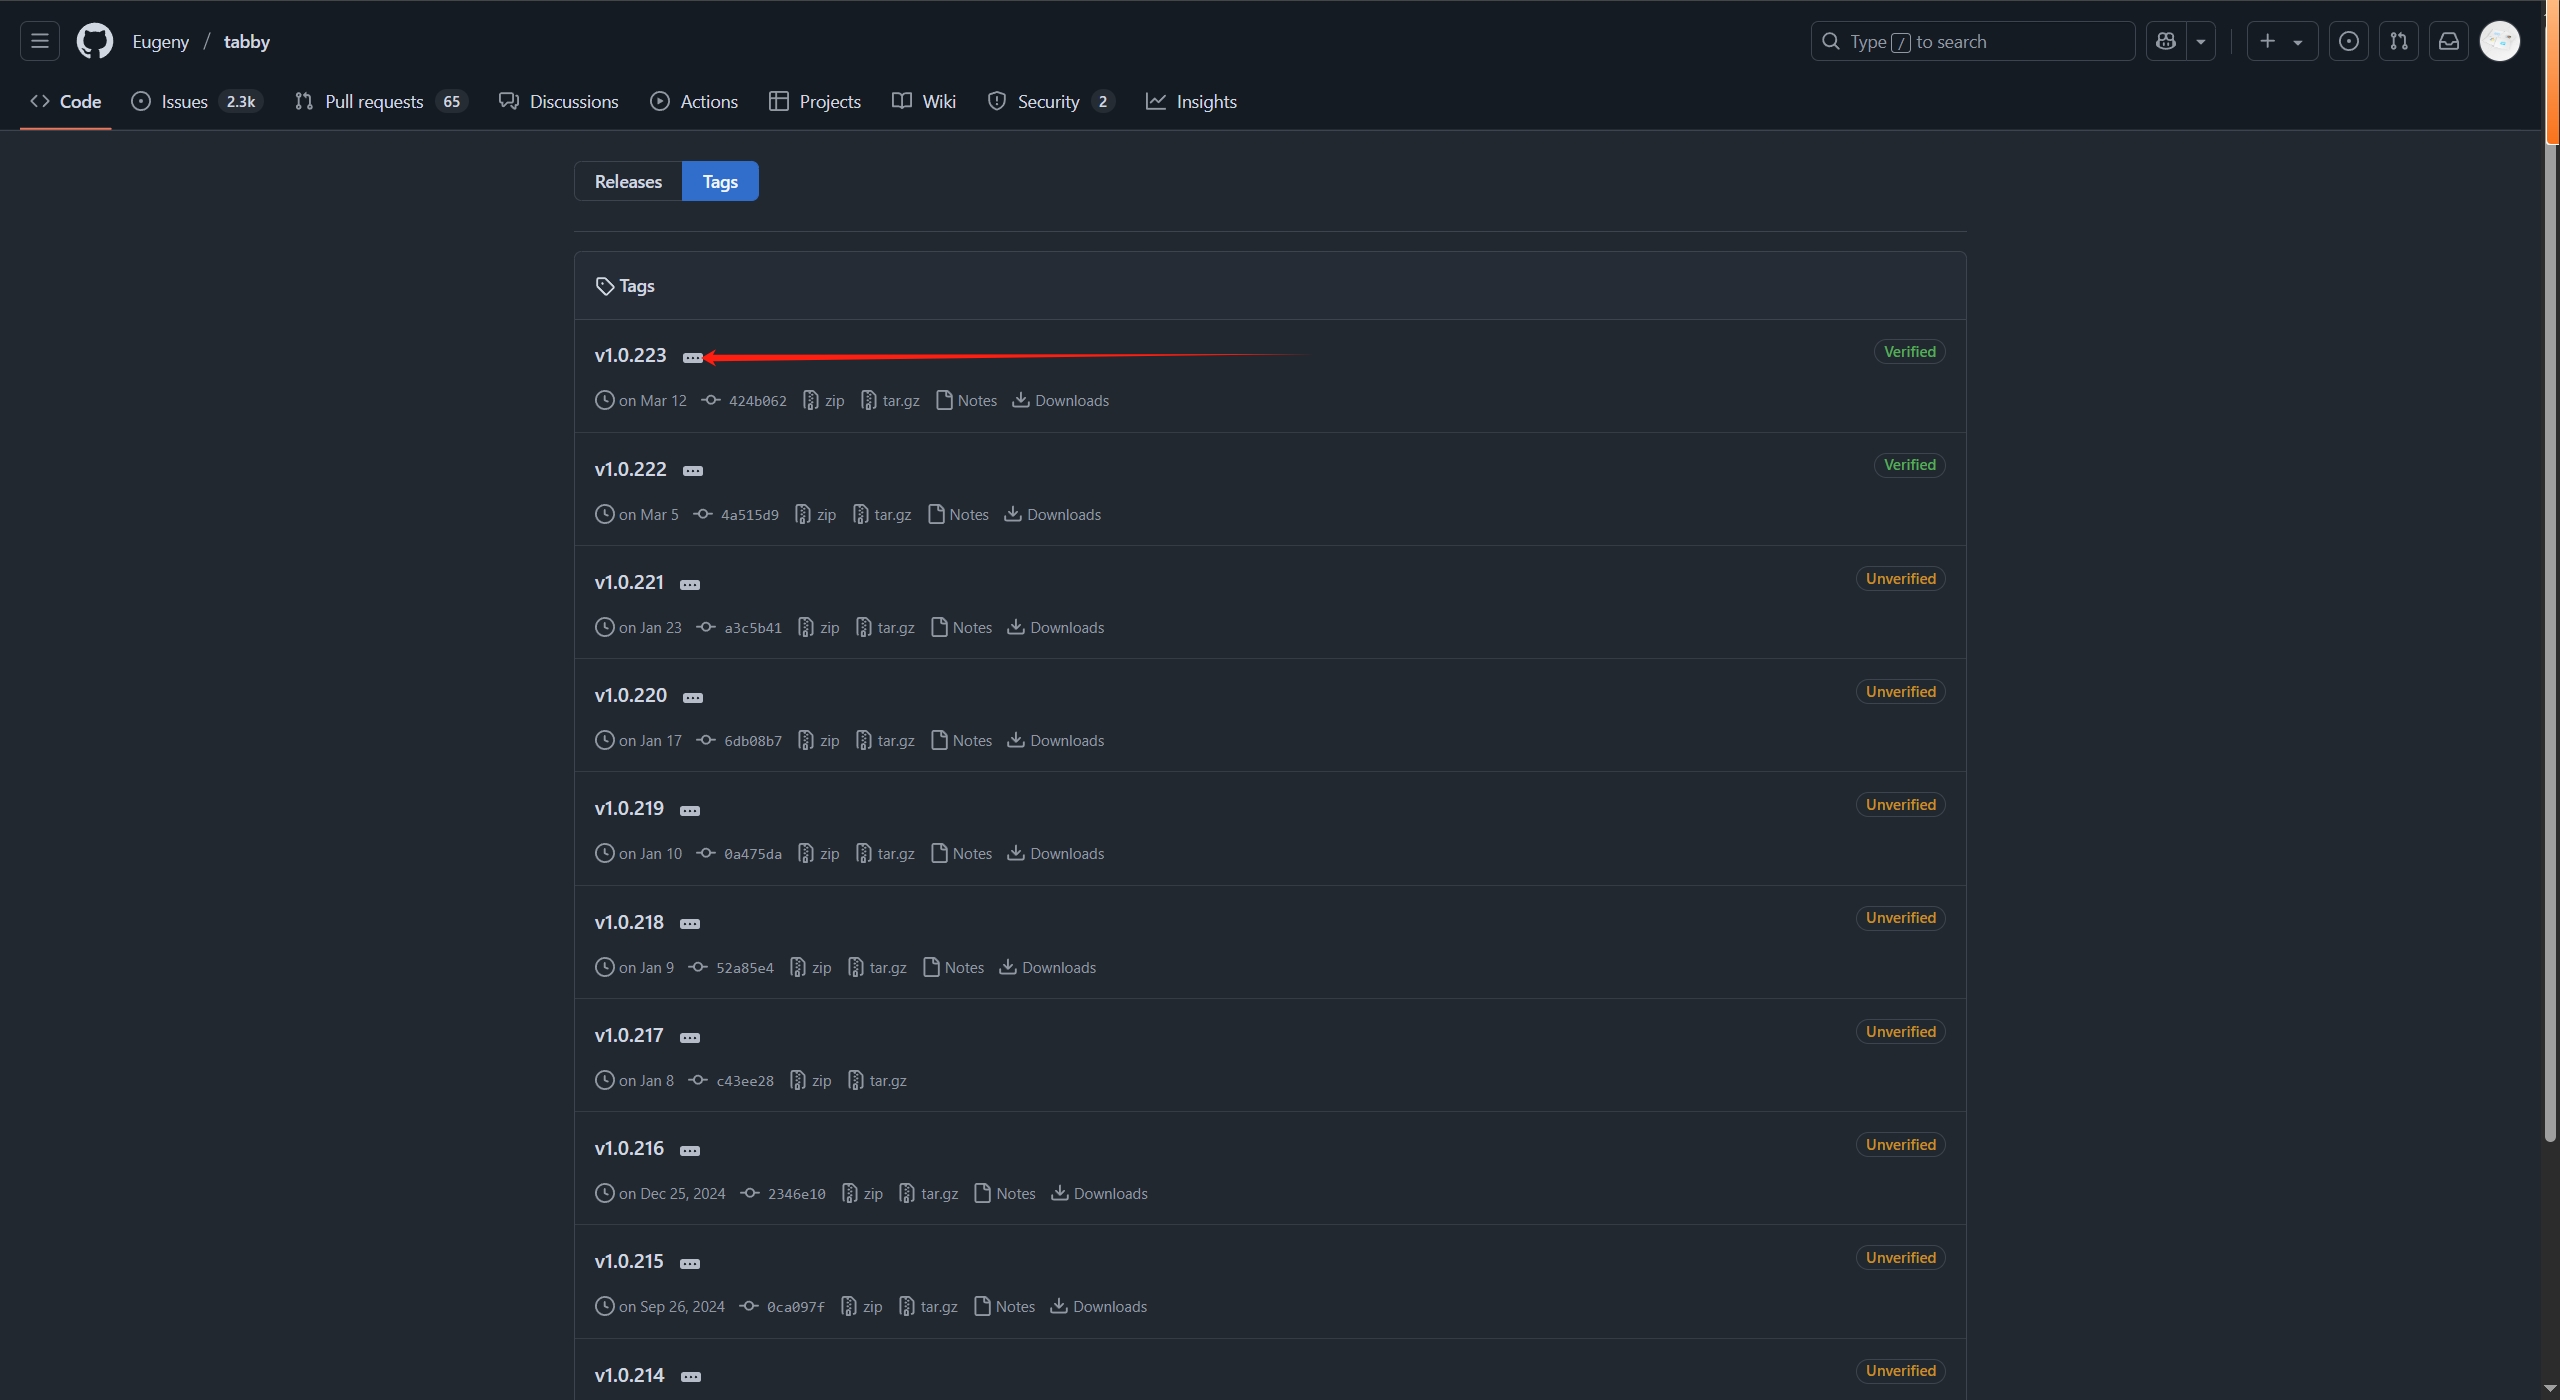Expand the ellipsis next to v1.0.222
This screenshot has width=2560, height=1400.
click(x=693, y=471)
